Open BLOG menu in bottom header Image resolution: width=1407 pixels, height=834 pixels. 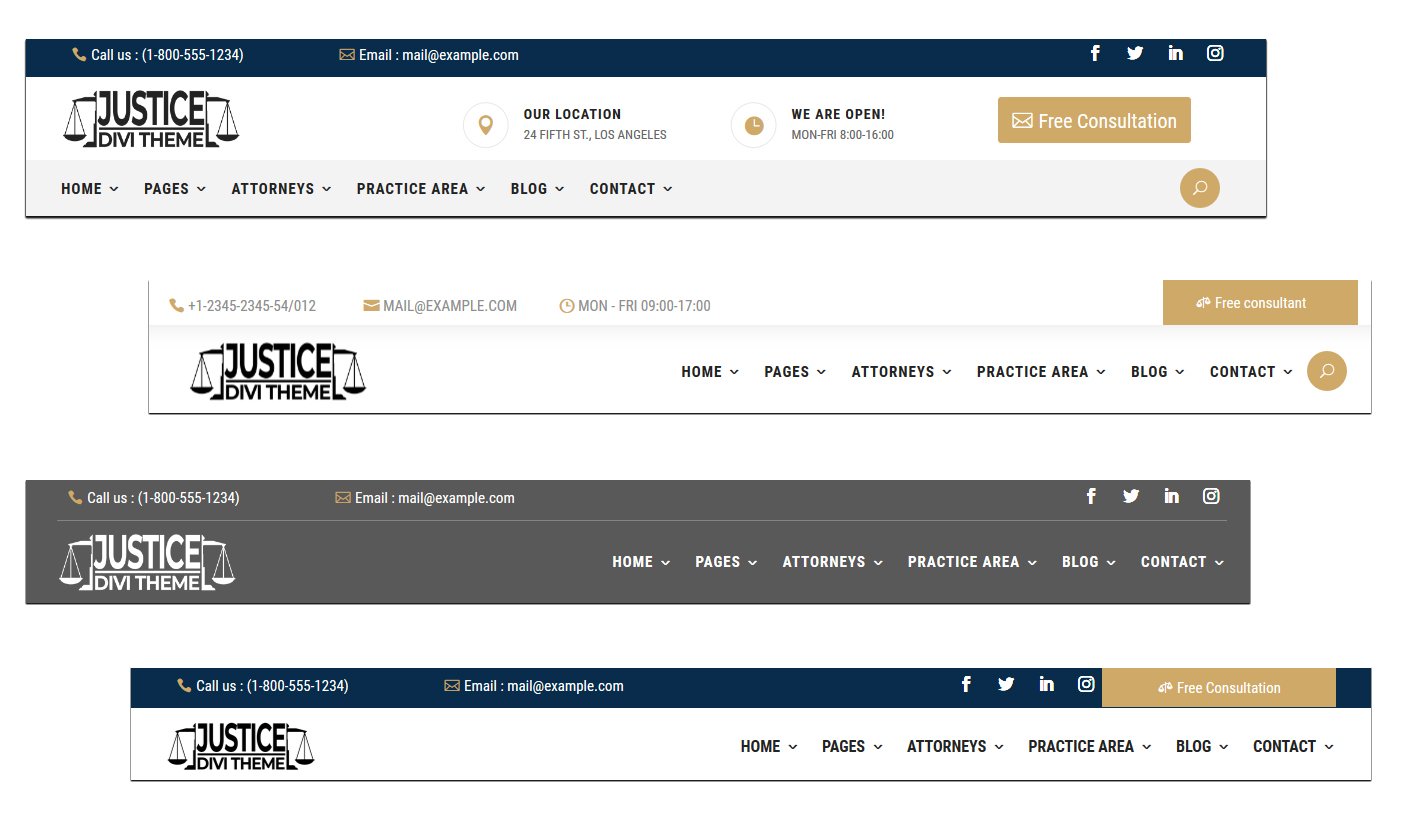(1202, 746)
